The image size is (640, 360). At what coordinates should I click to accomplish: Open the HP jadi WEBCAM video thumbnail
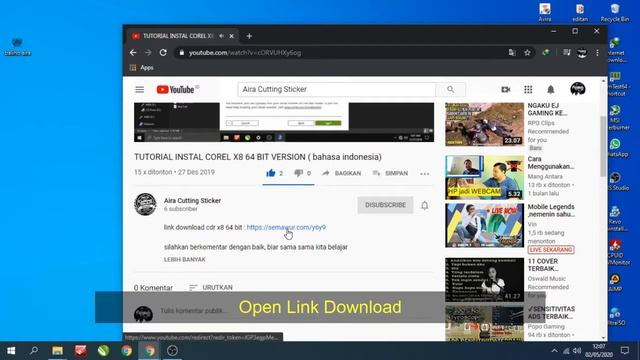(x=484, y=177)
